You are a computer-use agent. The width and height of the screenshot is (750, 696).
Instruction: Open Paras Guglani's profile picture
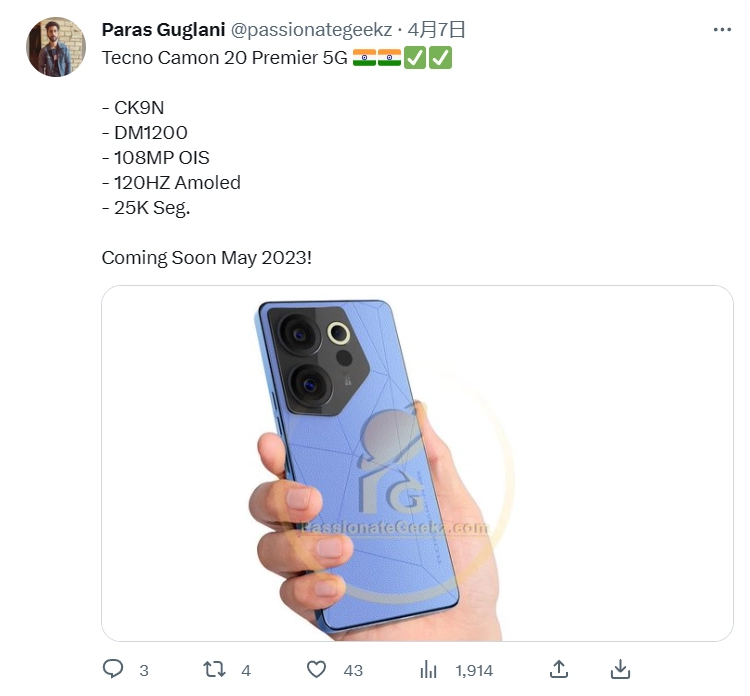pos(56,47)
